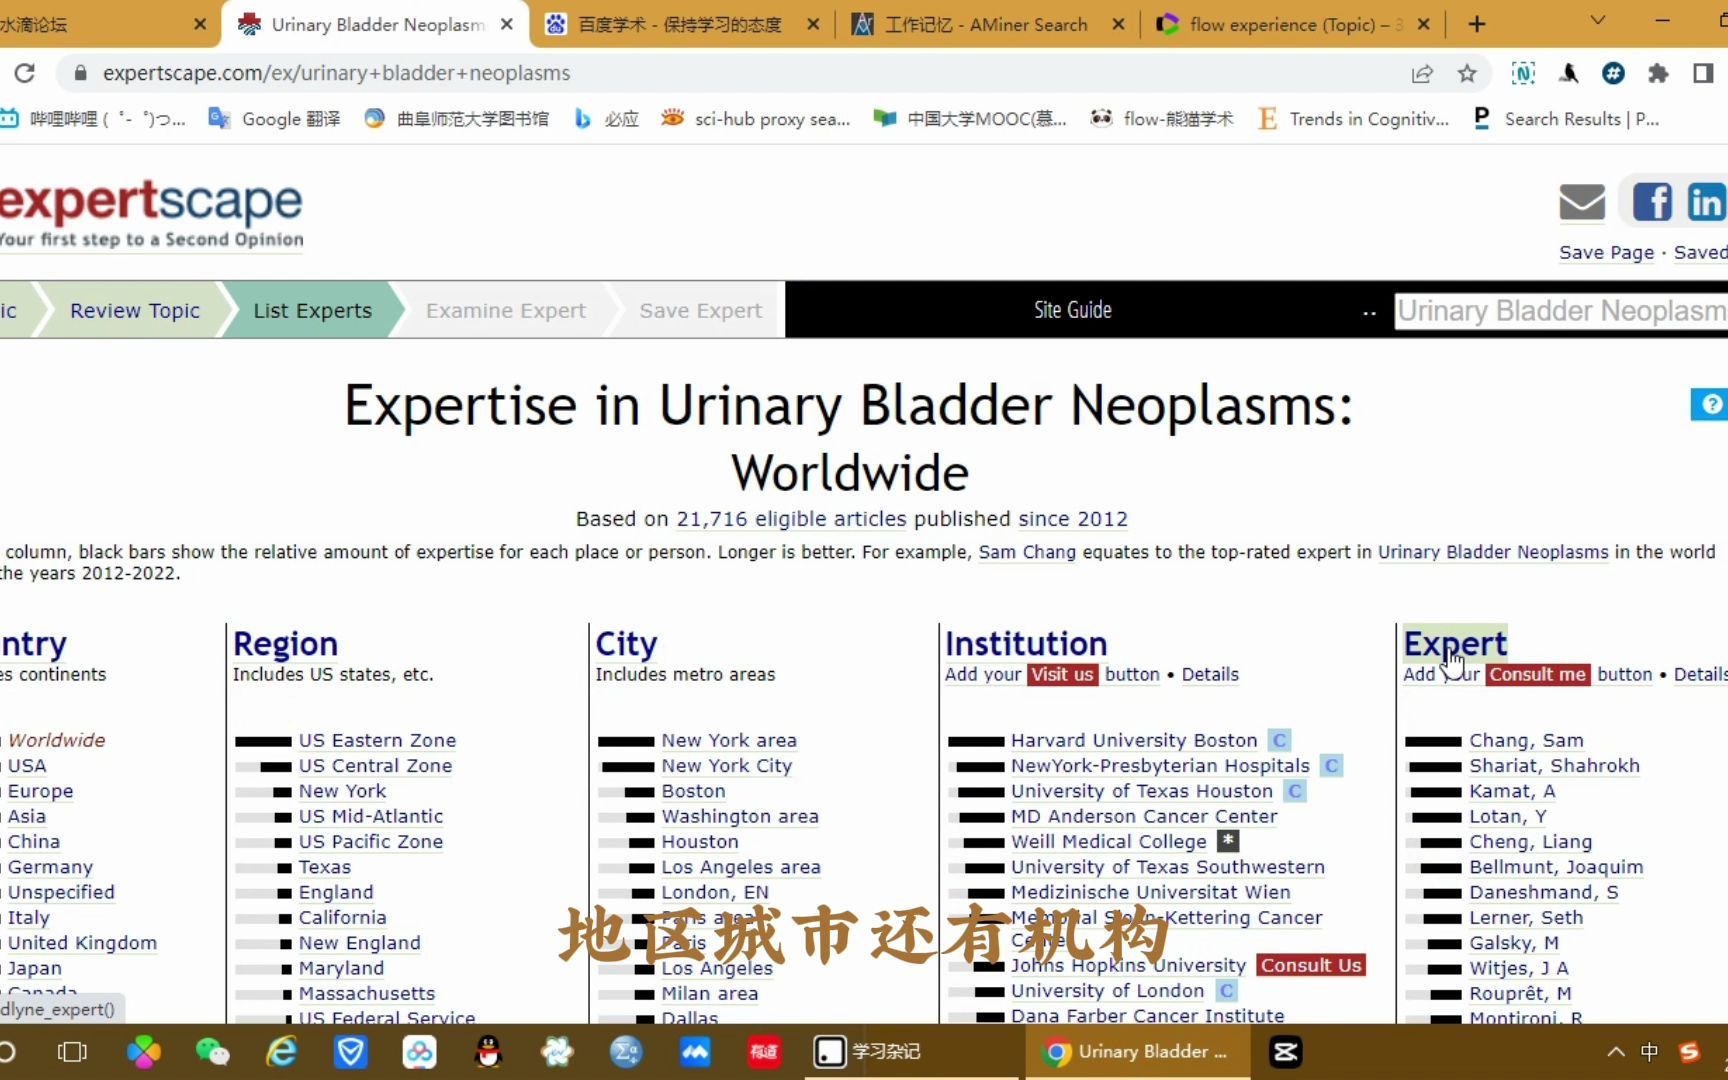Open the sci-hub proxy bookmark
Screen dimensions: 1728x1080
click(x=756, y=119)
